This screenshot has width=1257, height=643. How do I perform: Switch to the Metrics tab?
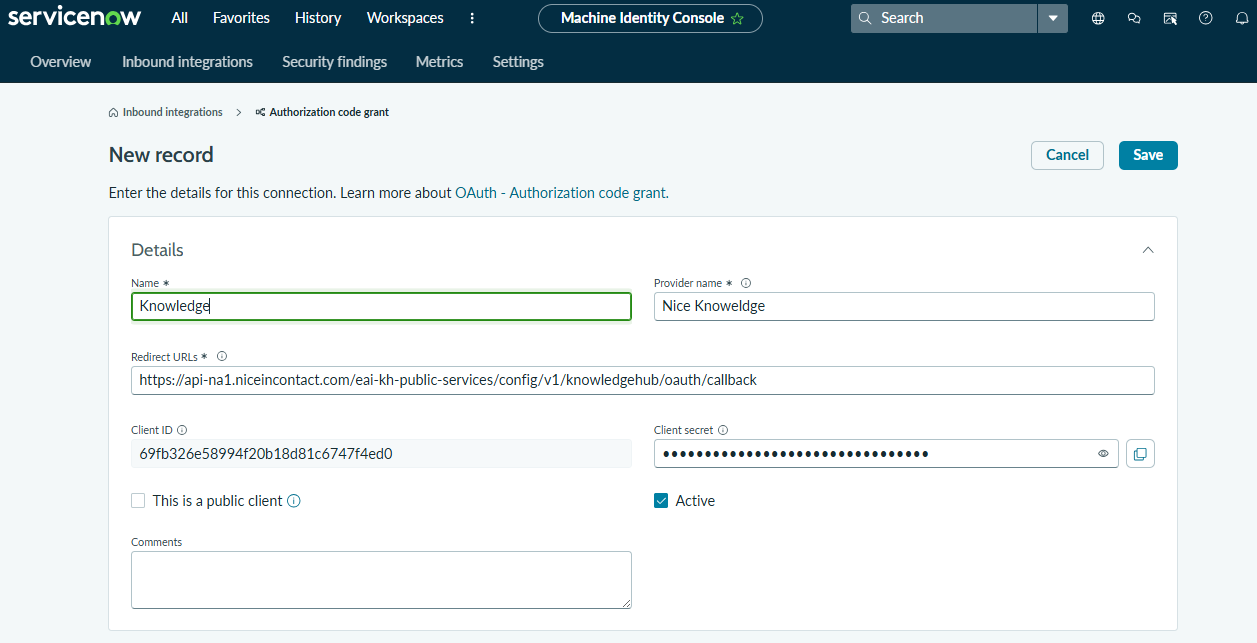pos(440,62)
